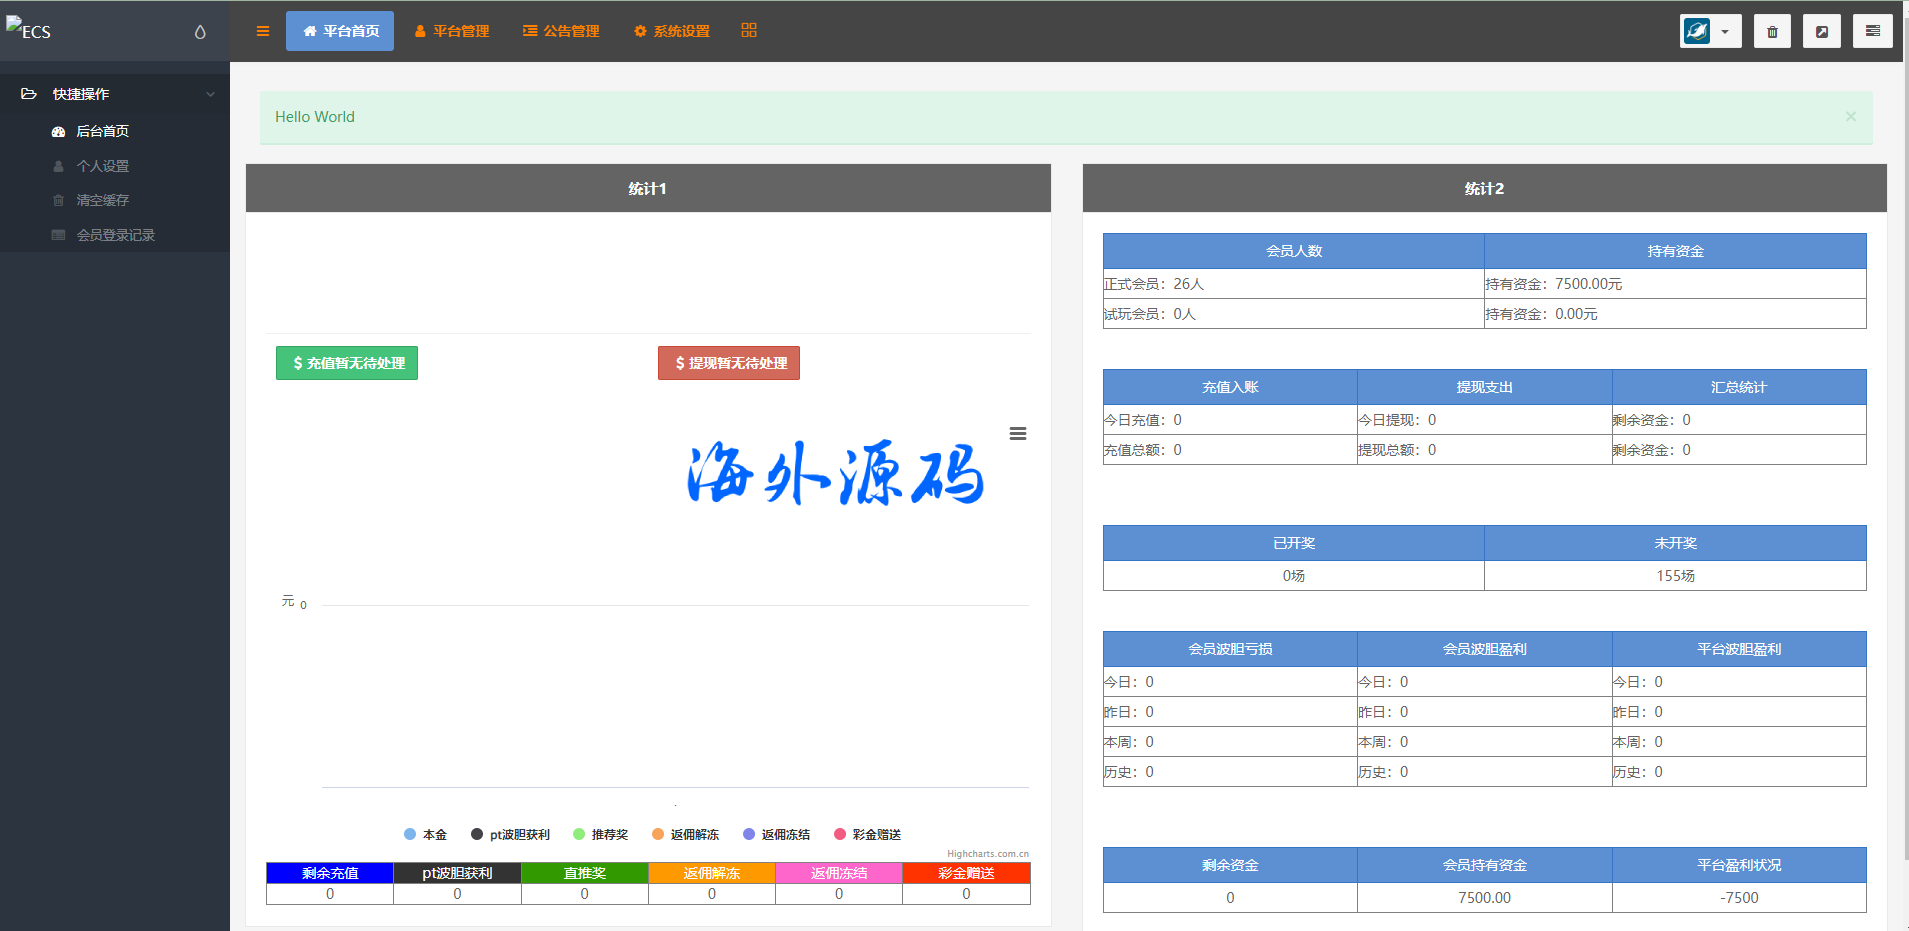
Task: Open the 平台管理 menu
Action: click(451, 31)
